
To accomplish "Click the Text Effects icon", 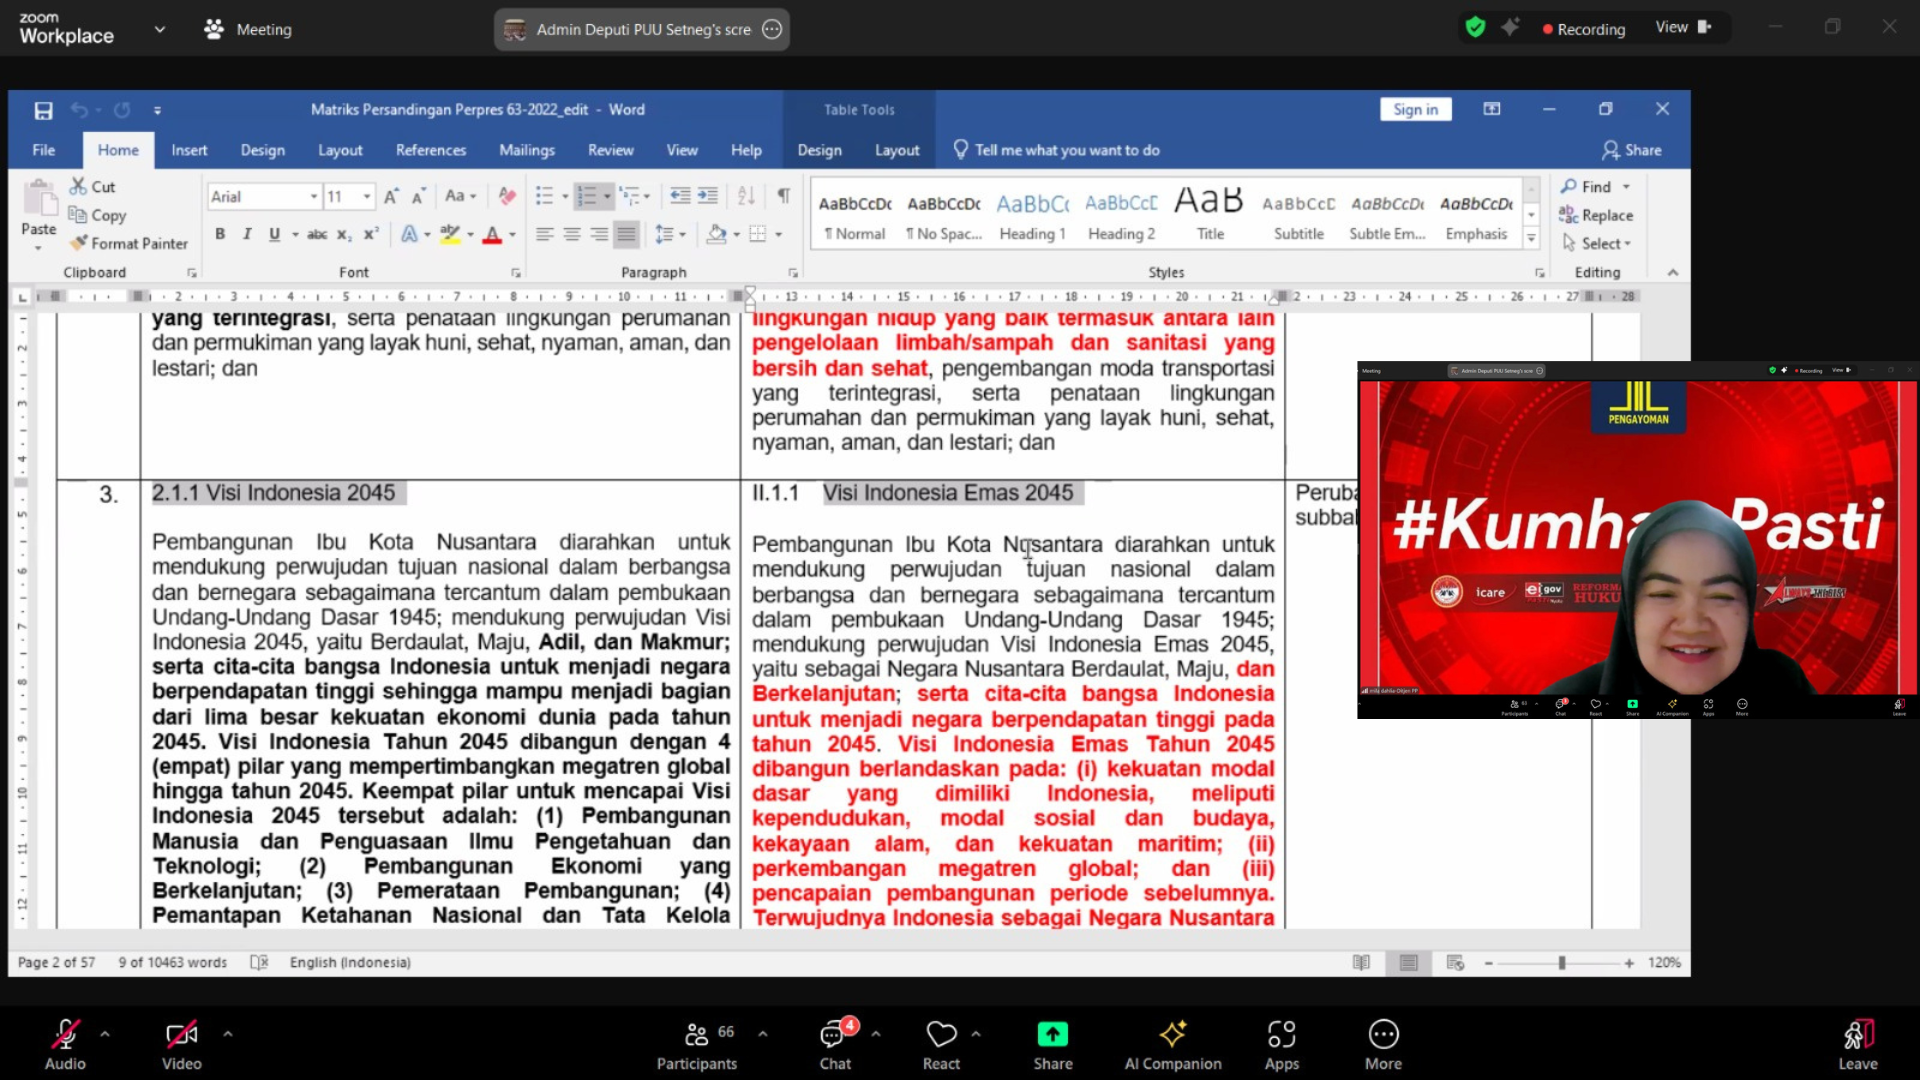I will (x=409, y=234).
